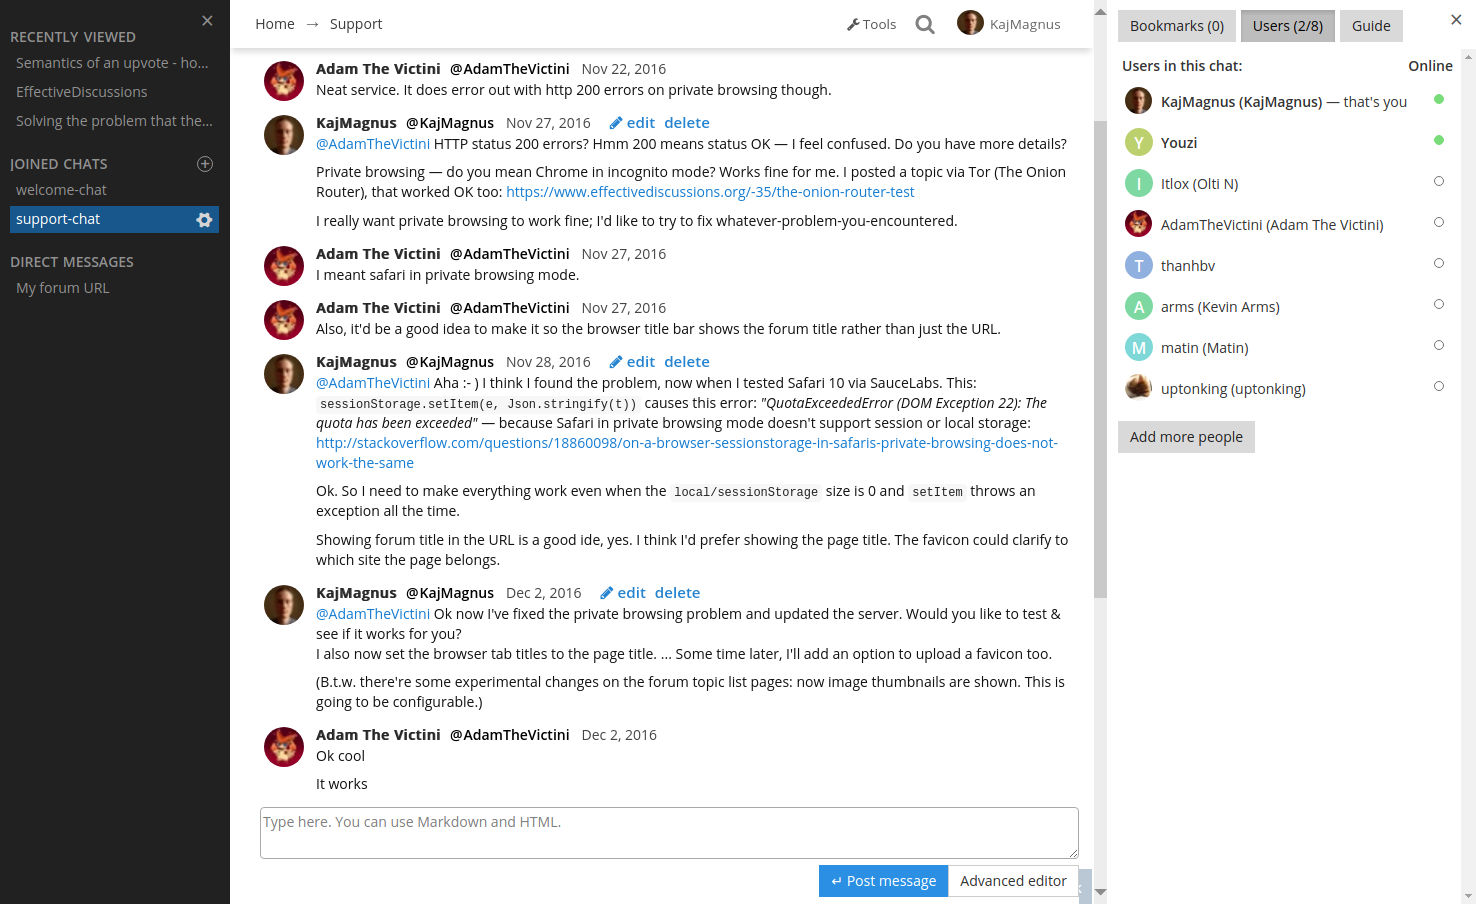Image resolution: width=1476 pixels, height=904 pixels.
Task: Click scrollbar down arrow of chat
Action: 1100,891
